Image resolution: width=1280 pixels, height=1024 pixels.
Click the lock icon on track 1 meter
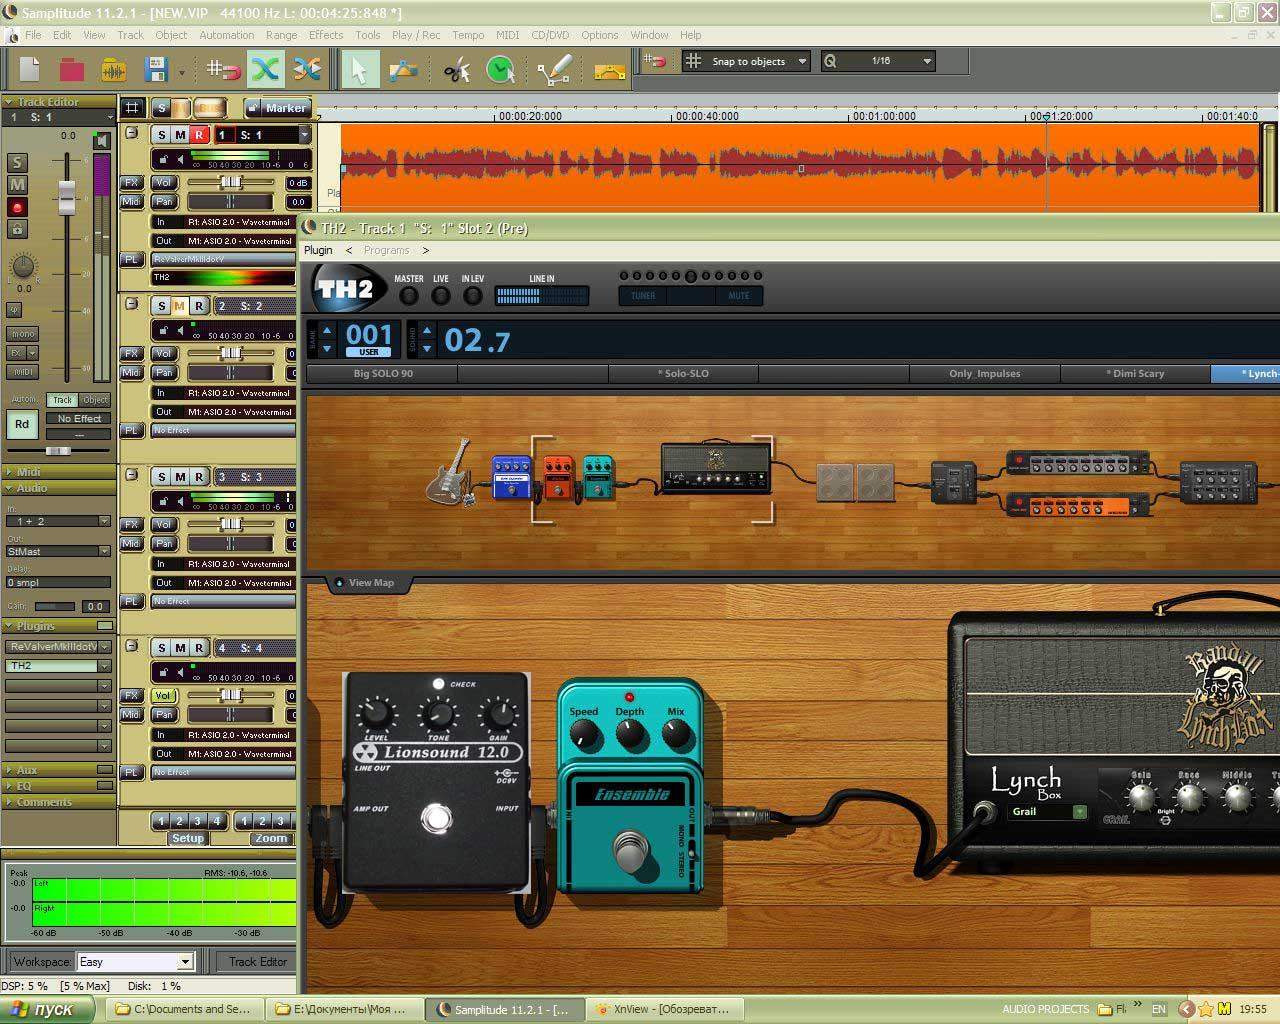point(162,160)
